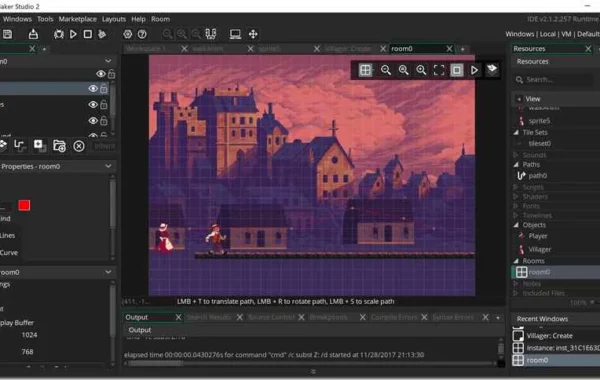The width and height of the screenshot is (600, 380).
Task: Zoom out in the room editor
Action: [386, 70]
